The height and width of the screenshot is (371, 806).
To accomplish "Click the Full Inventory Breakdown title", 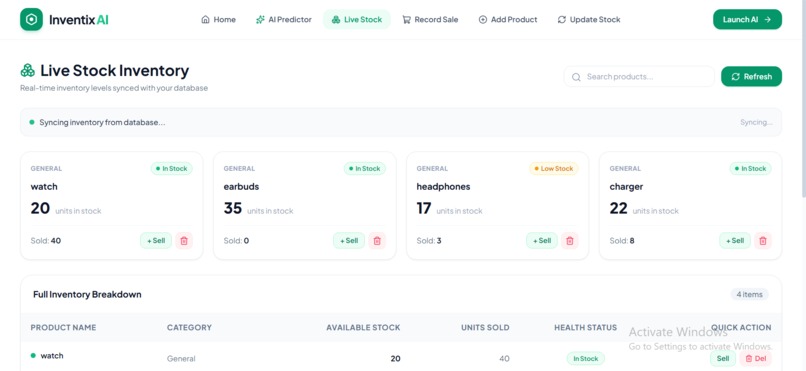I will point(87,294).
